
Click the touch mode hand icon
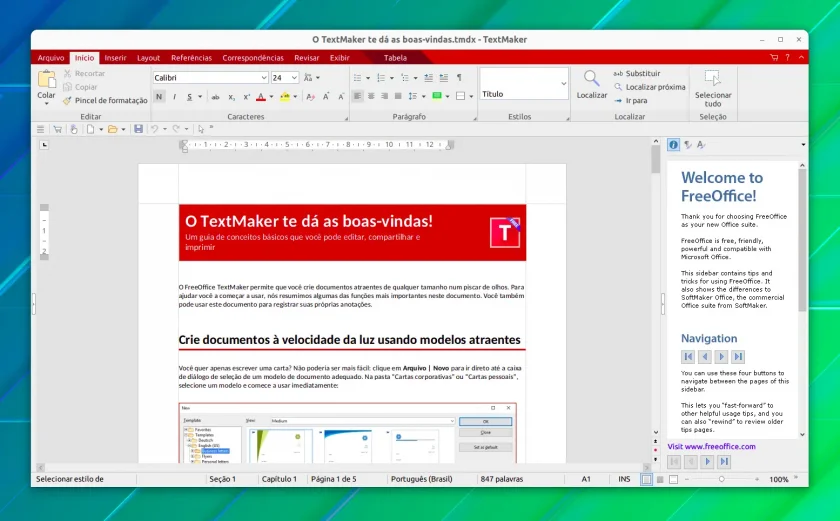(73, 129)
